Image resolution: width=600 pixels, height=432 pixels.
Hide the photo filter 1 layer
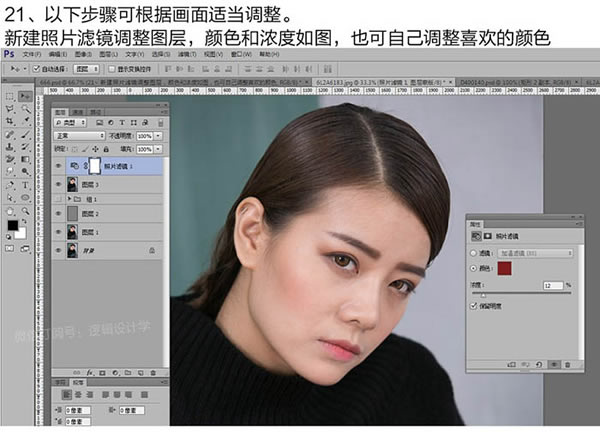coord(58,166)
